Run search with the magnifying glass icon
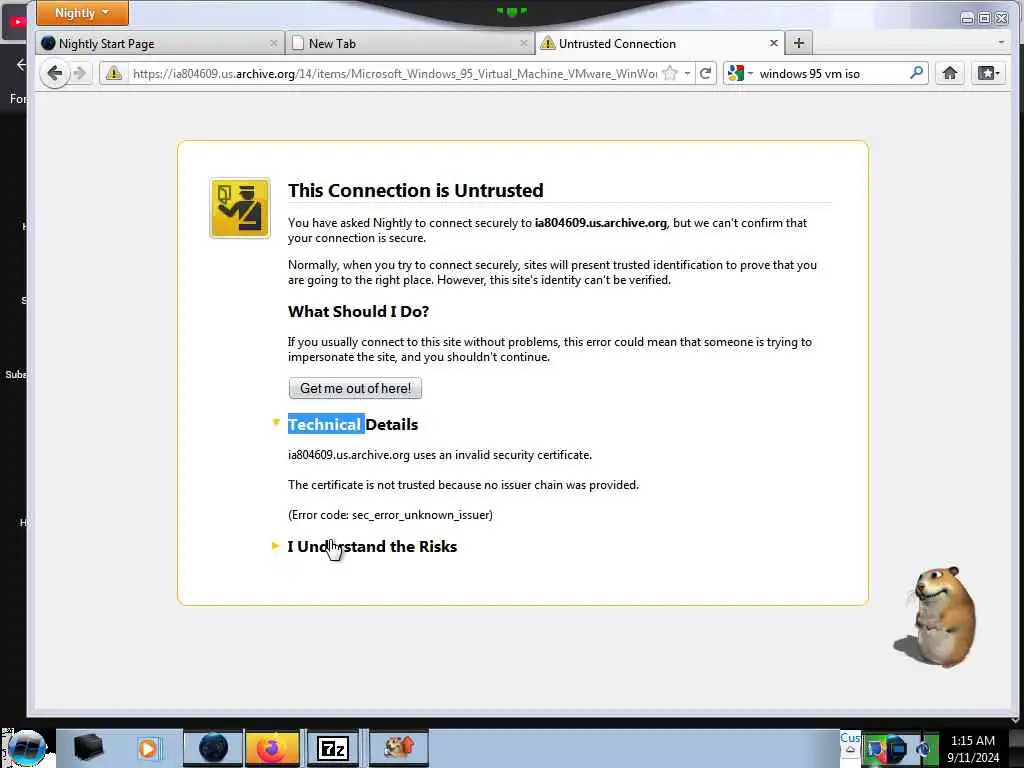This screenshot has width=1024, height=768. coord(917,72)
